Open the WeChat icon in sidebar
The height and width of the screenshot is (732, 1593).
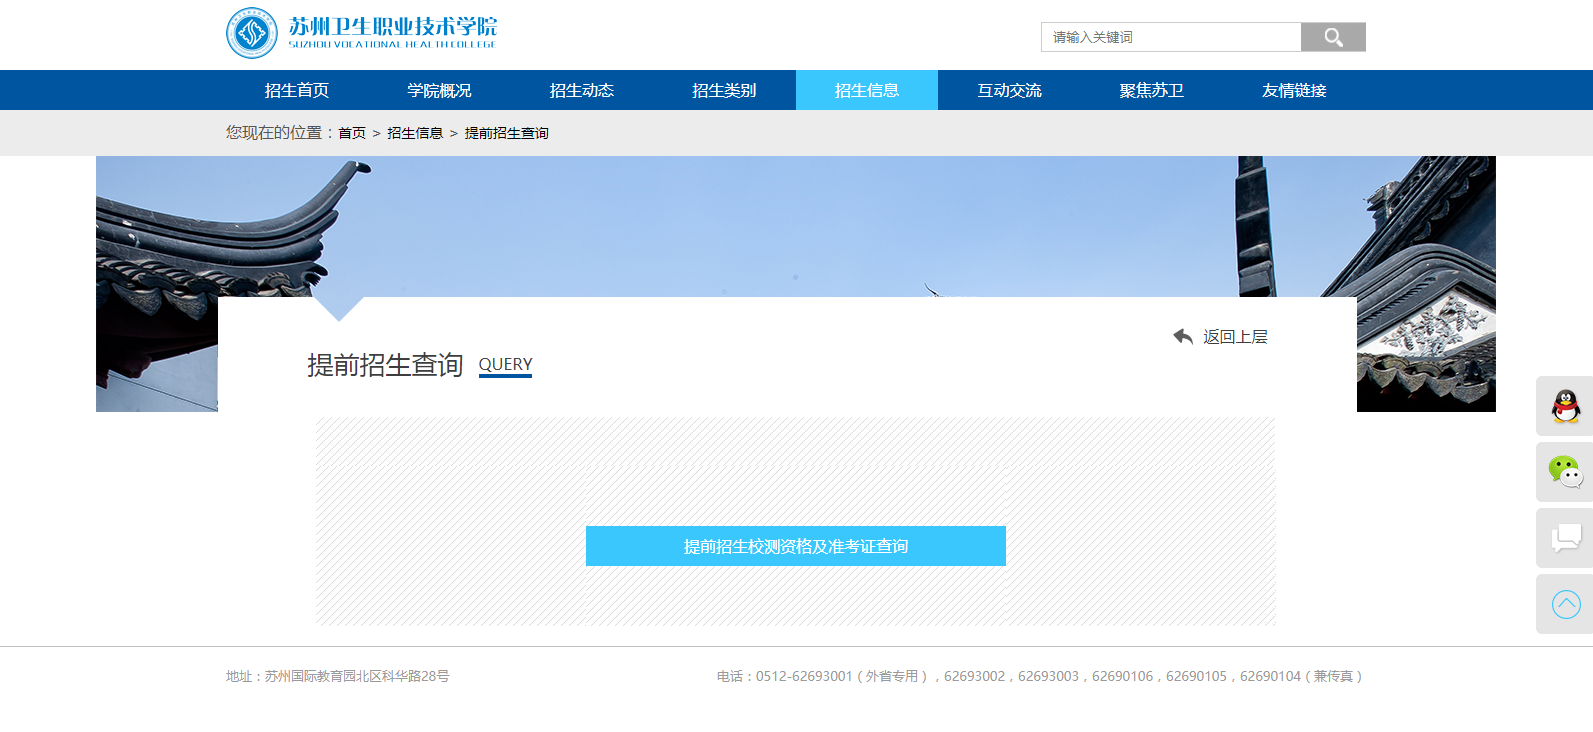tap(1565, 472)
